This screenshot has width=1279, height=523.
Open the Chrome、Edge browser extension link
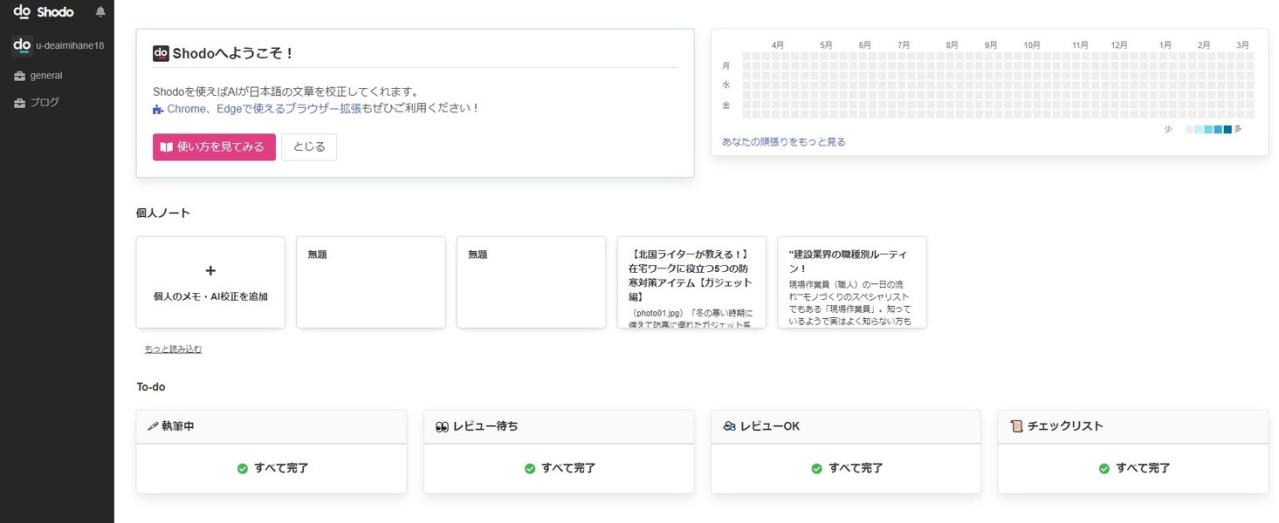click(x=264, y=108)
